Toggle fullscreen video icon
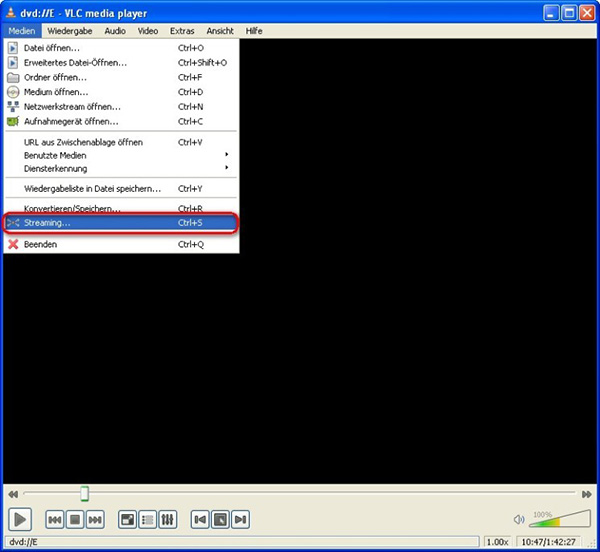 [x=127, y=520]
